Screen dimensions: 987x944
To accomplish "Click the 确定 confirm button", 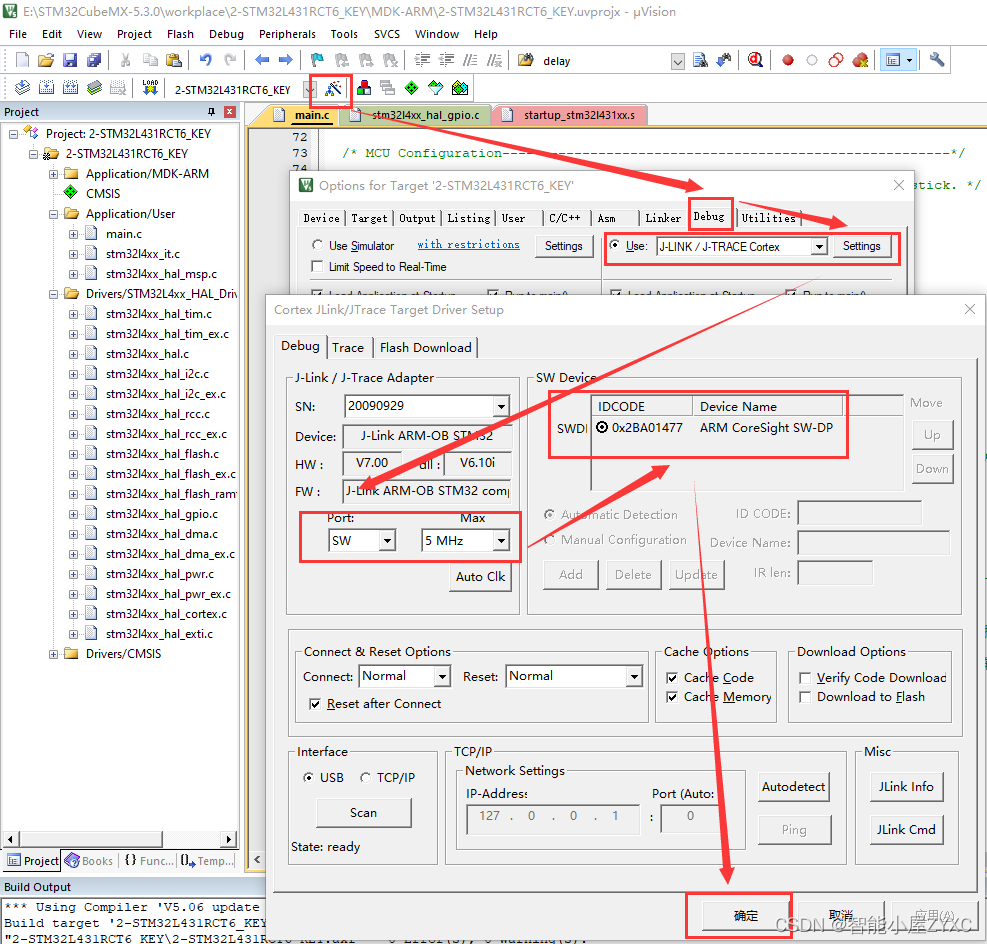I will 746,916.
